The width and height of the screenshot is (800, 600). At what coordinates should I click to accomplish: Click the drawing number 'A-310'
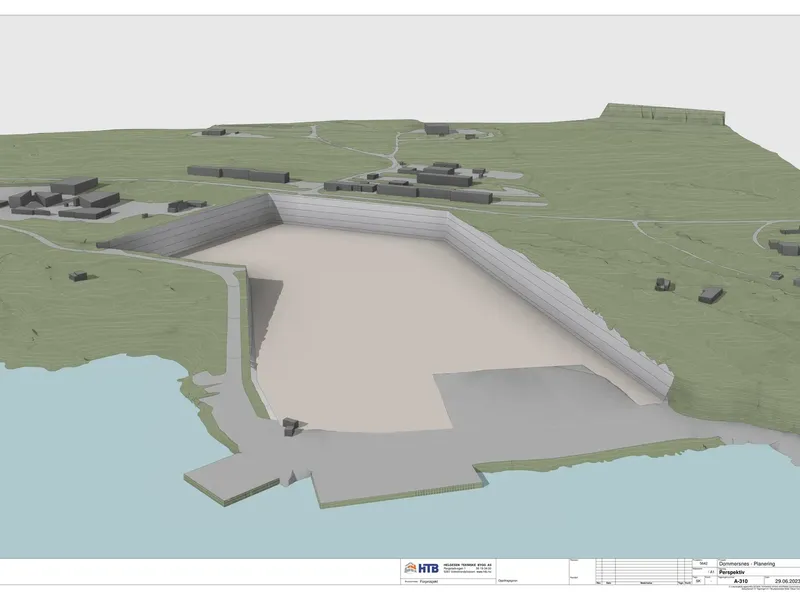click(x=740, y=581)
